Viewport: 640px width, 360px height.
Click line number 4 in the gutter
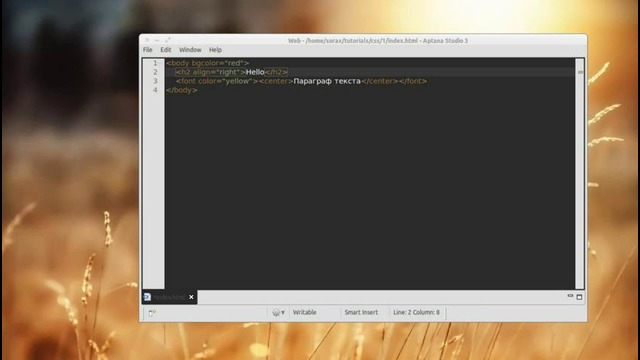coord(155,90)
